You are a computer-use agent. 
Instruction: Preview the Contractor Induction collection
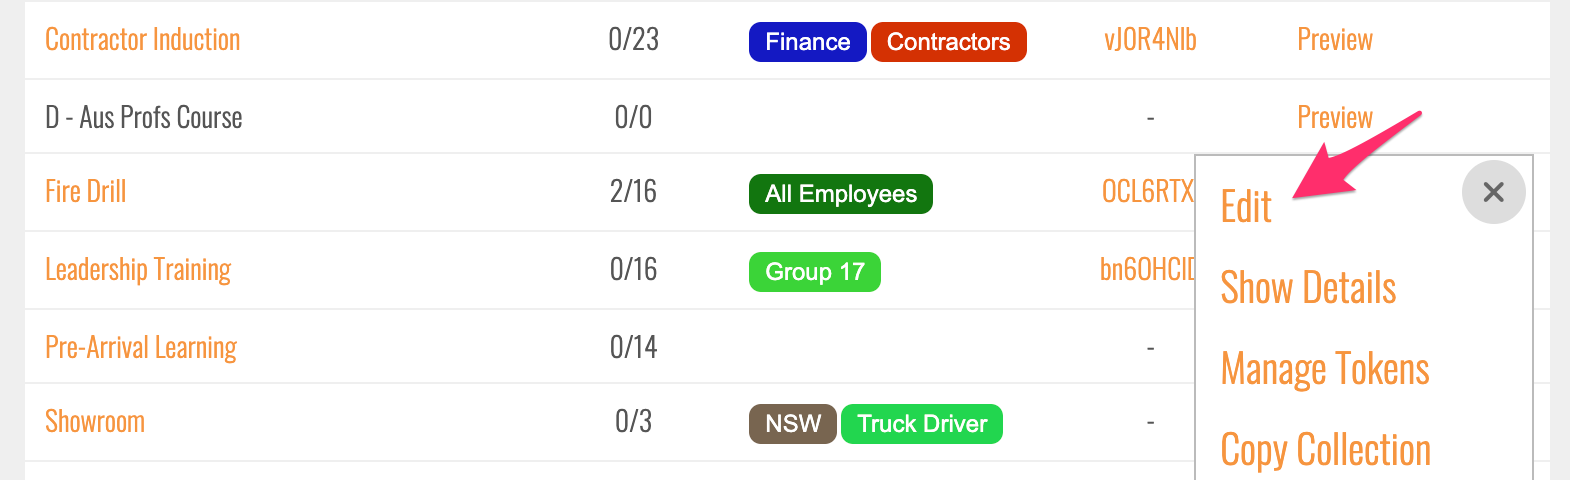coord(1334,40)
